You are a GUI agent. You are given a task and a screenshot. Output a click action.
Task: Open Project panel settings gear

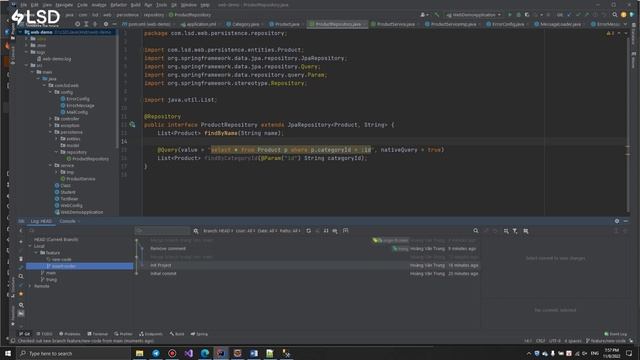click(106, 24)
